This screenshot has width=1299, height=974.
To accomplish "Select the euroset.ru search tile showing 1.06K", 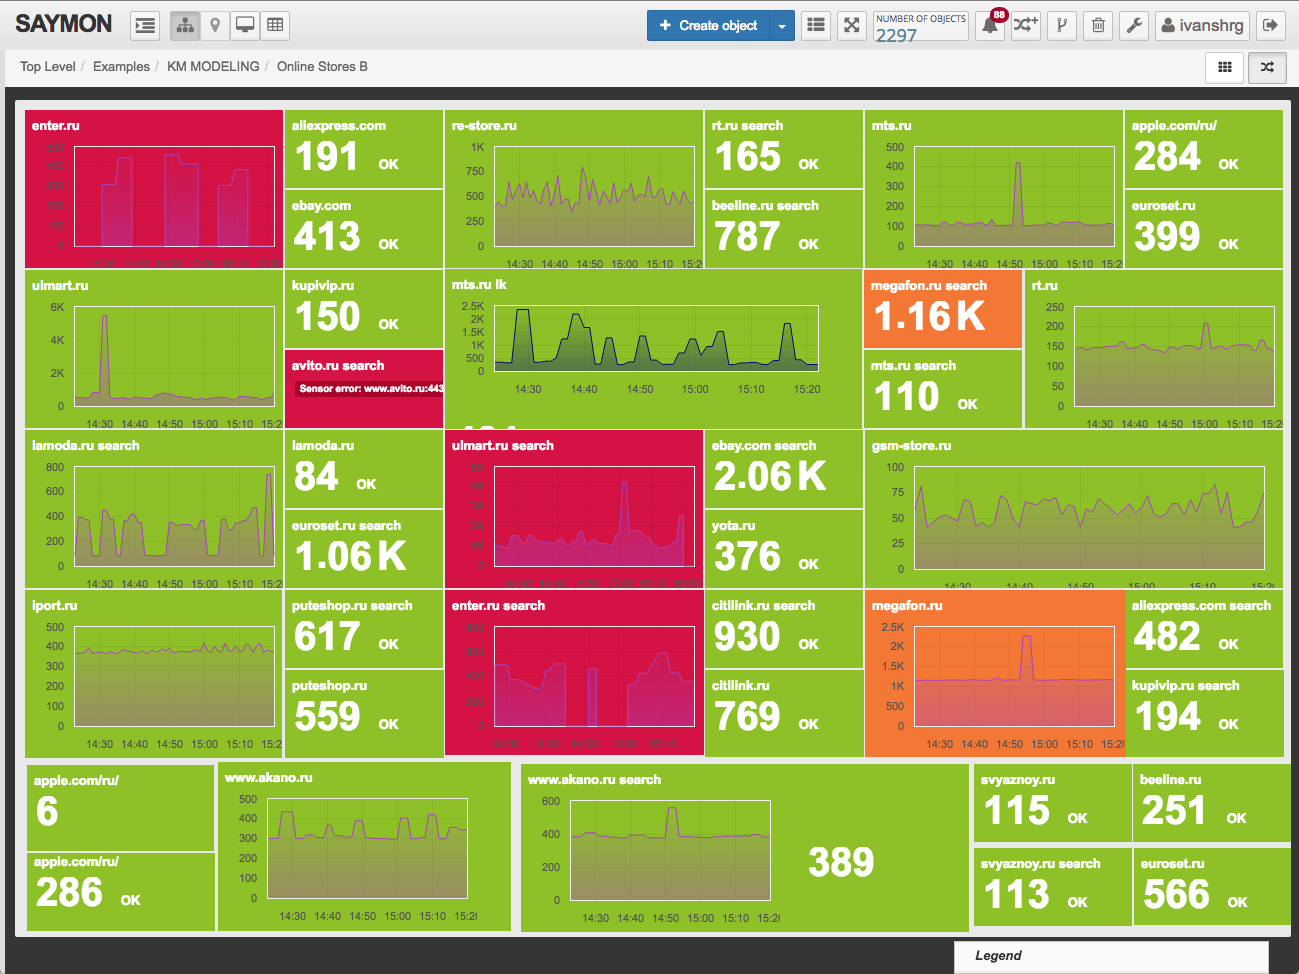I will [x=364, y=549].
